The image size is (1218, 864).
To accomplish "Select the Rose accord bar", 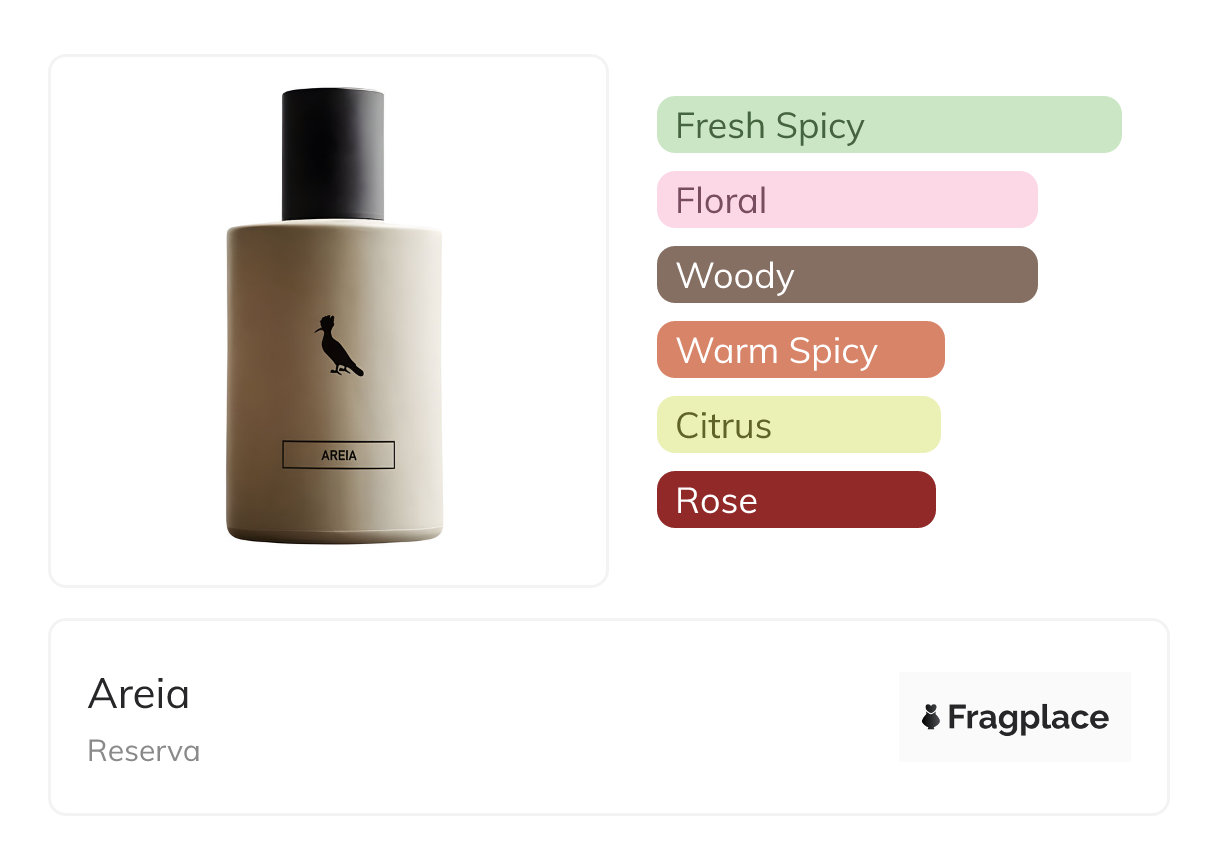I will [796, 500].
